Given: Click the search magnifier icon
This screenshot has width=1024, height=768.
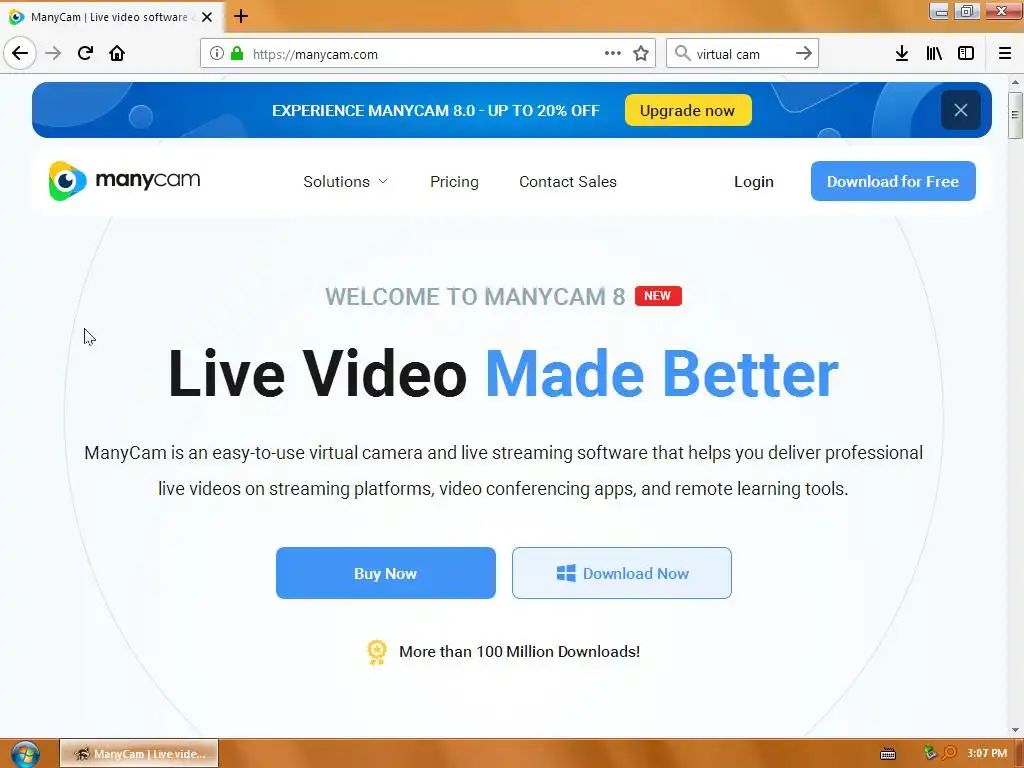Looking at the screenshot, I should click(x=682, y=54).
